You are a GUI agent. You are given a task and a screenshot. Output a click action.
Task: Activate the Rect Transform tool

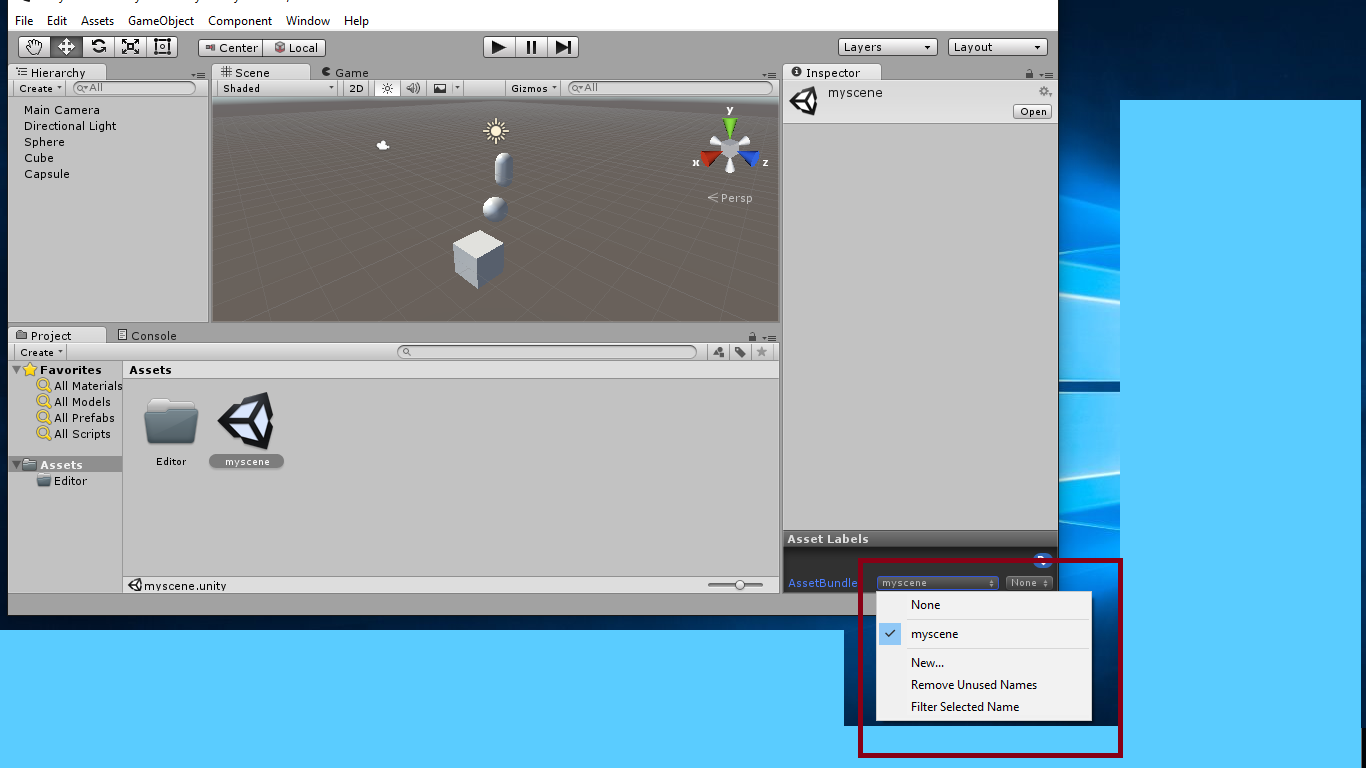coord(162,46)
